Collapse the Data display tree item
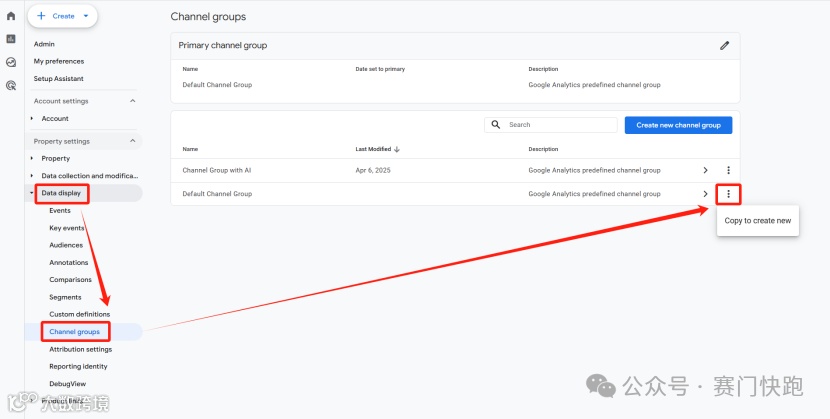Screen dimensions: 830x419 [32, 193]
